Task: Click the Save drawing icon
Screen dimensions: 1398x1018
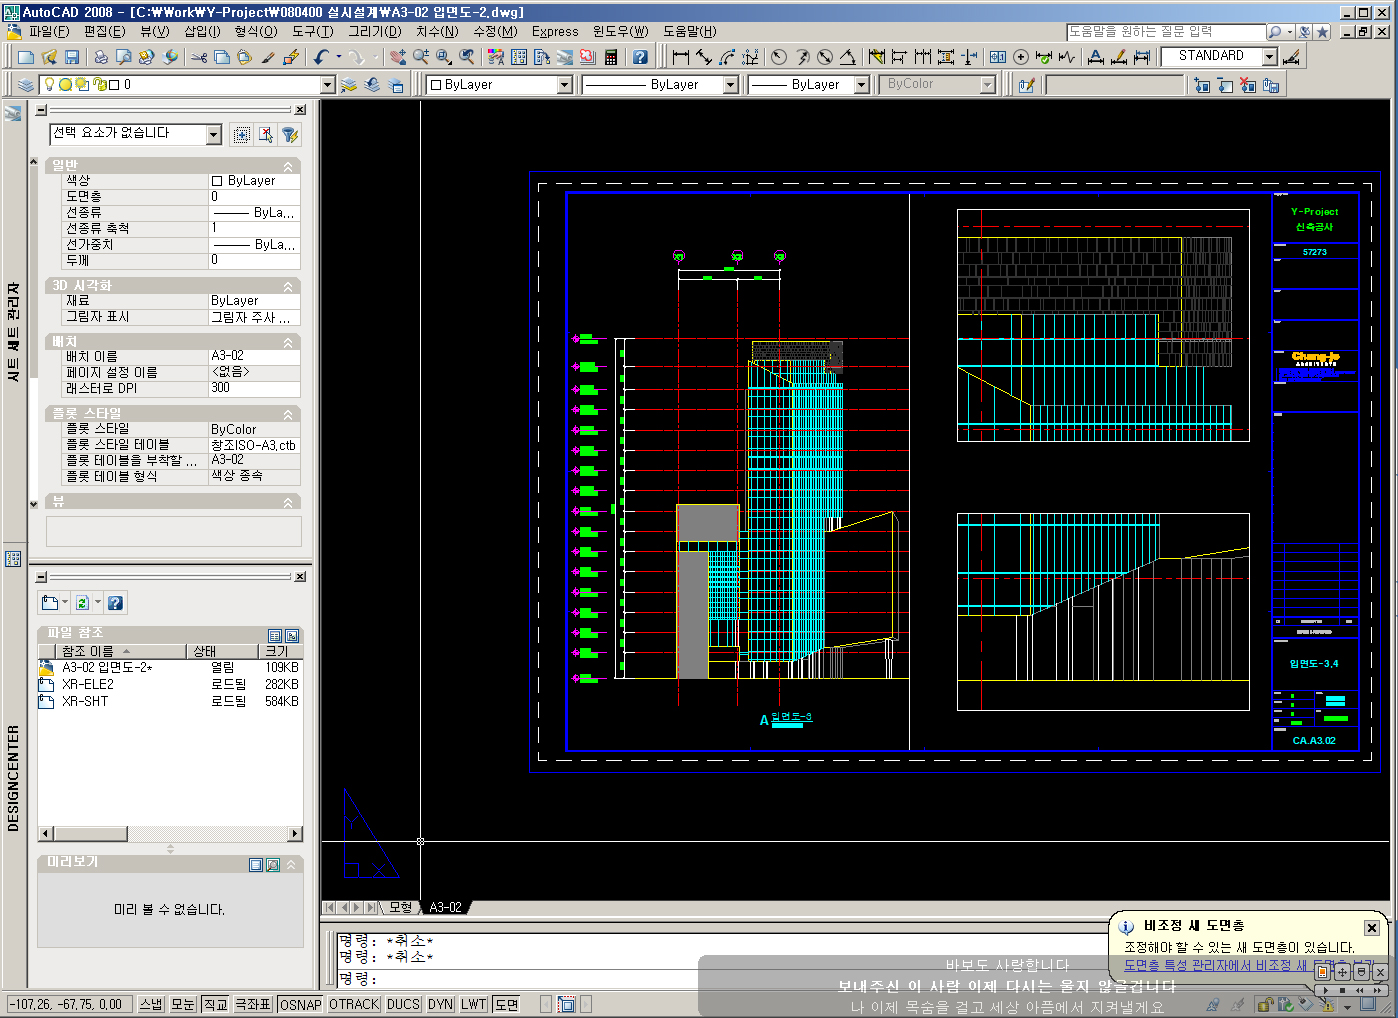Action: 71,57
